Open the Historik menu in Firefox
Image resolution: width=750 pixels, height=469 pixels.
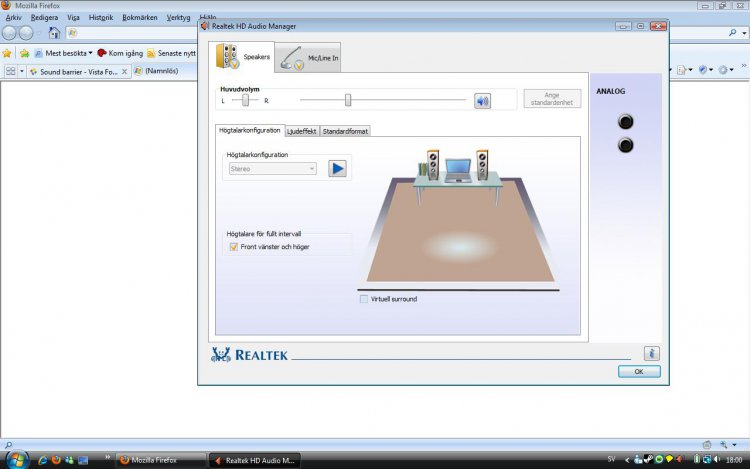[x=101, y=18]
